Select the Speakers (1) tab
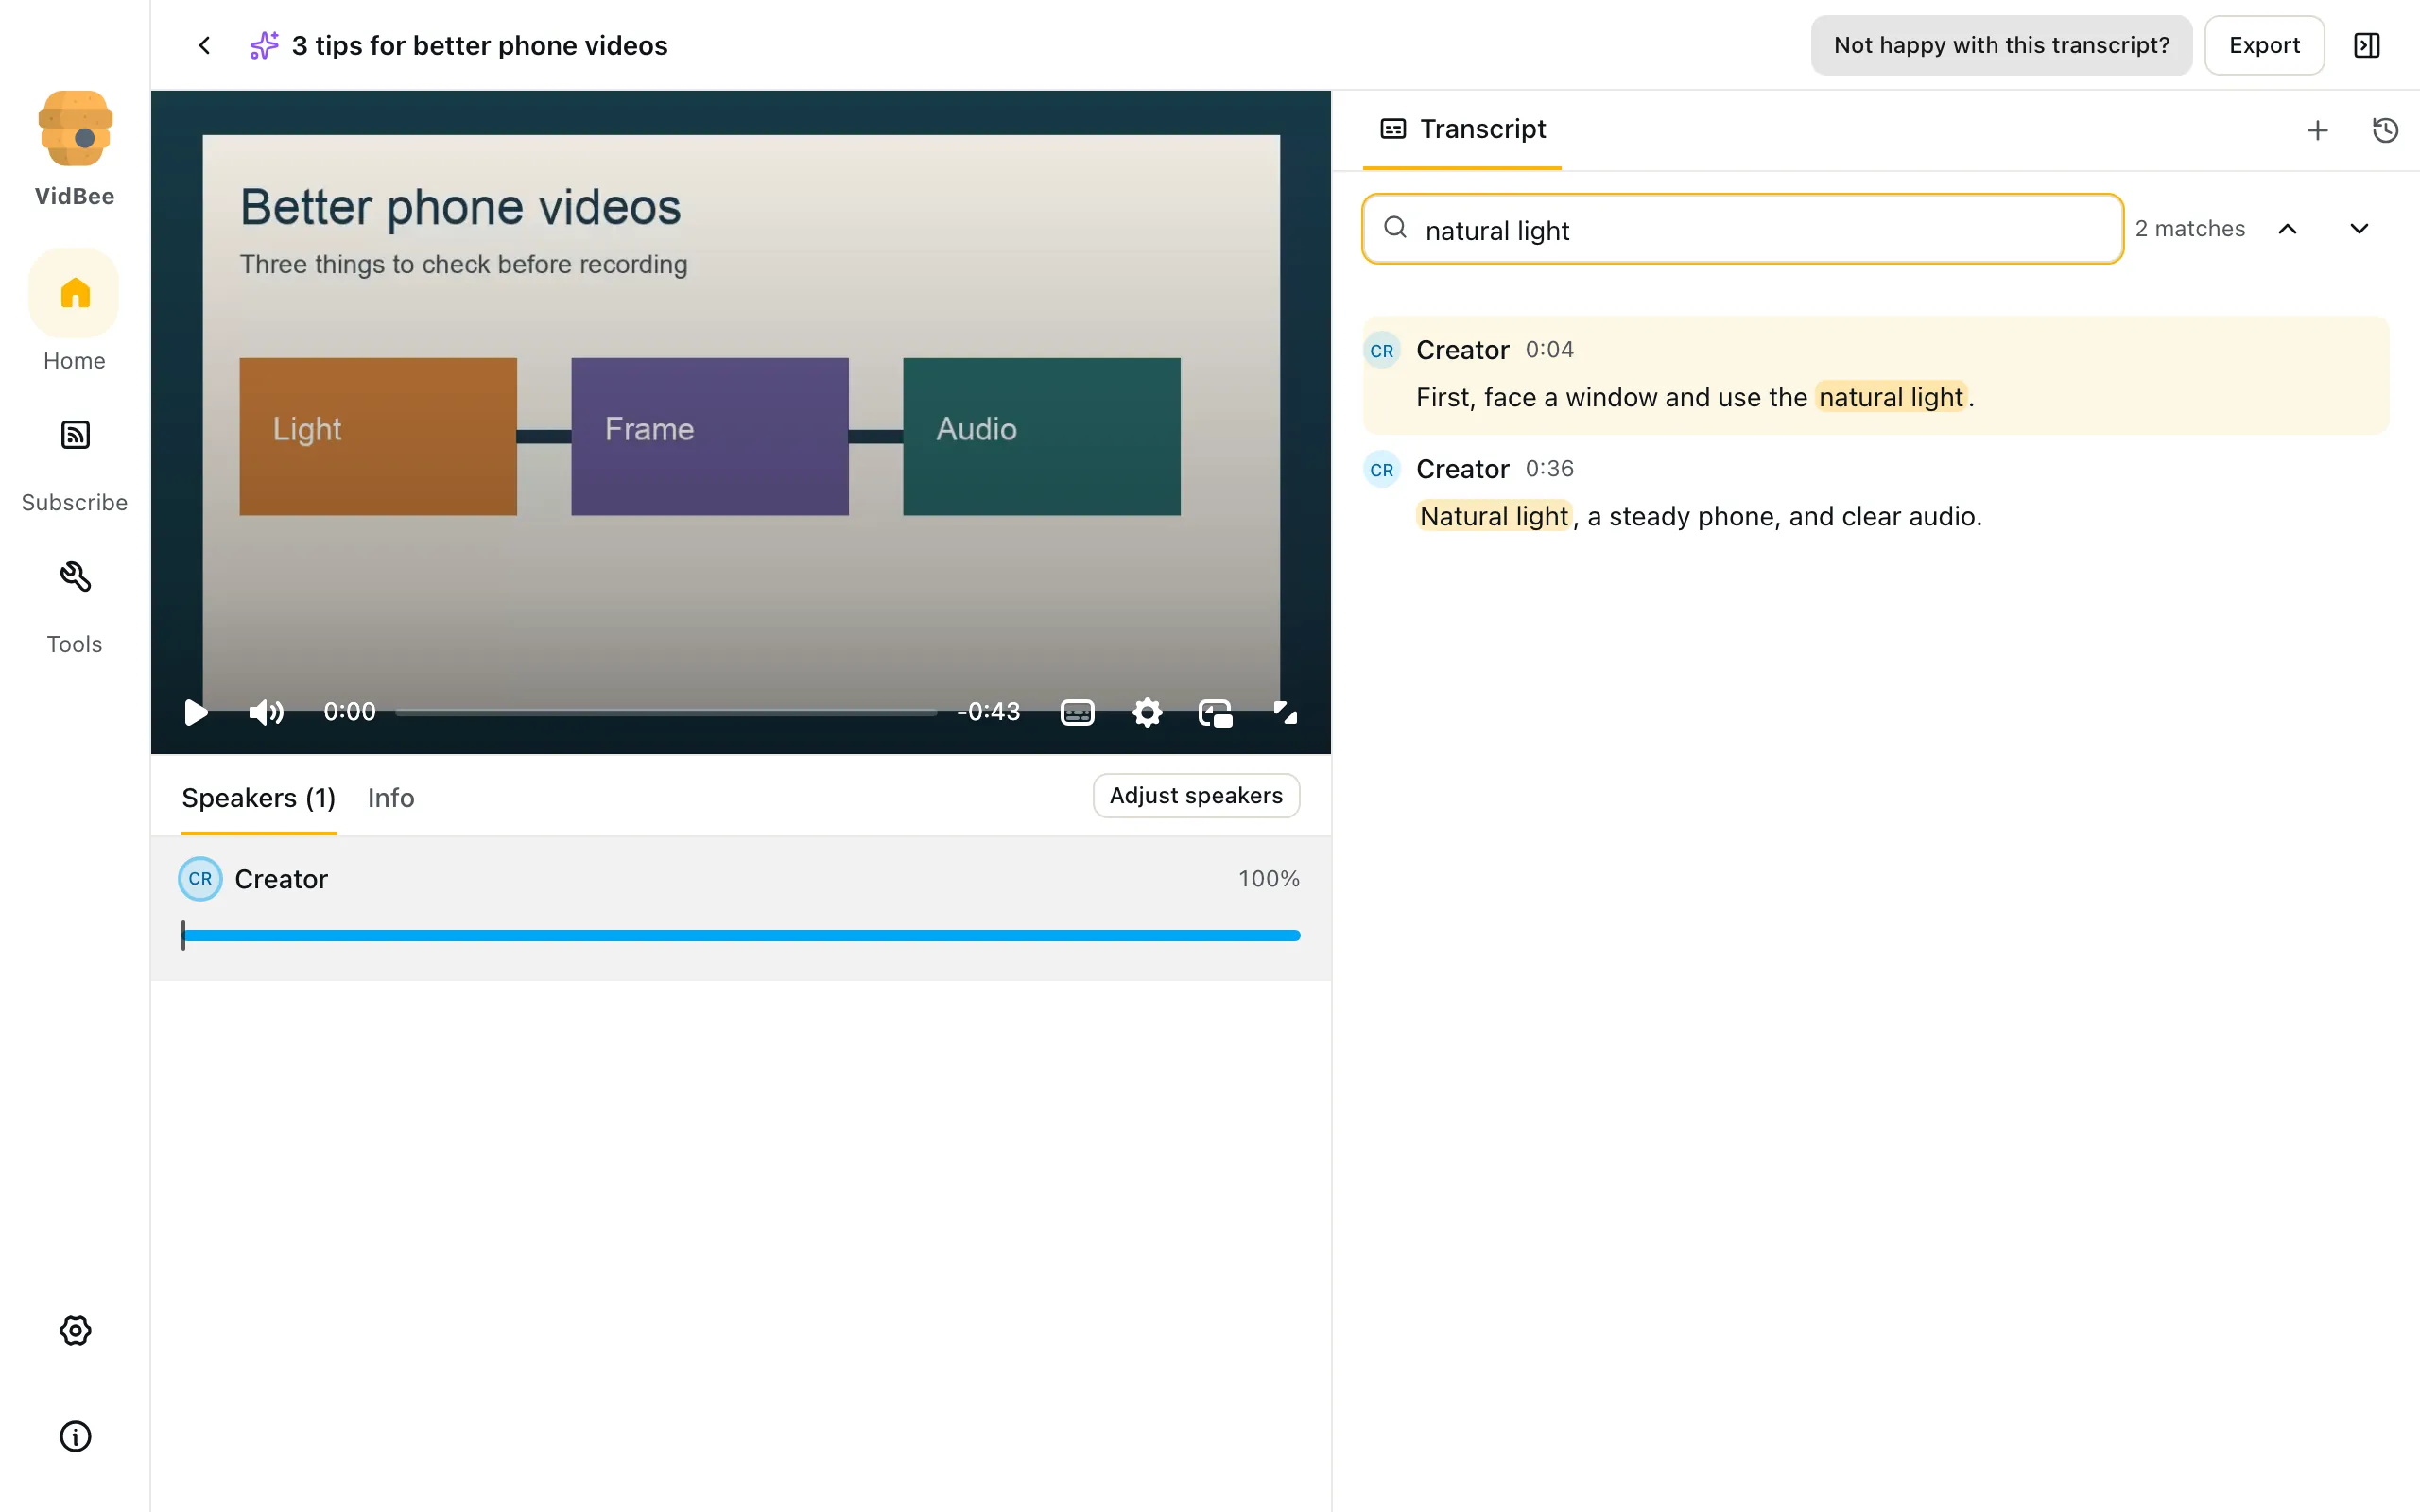The image size is (2420, 1512). point(259,798)
